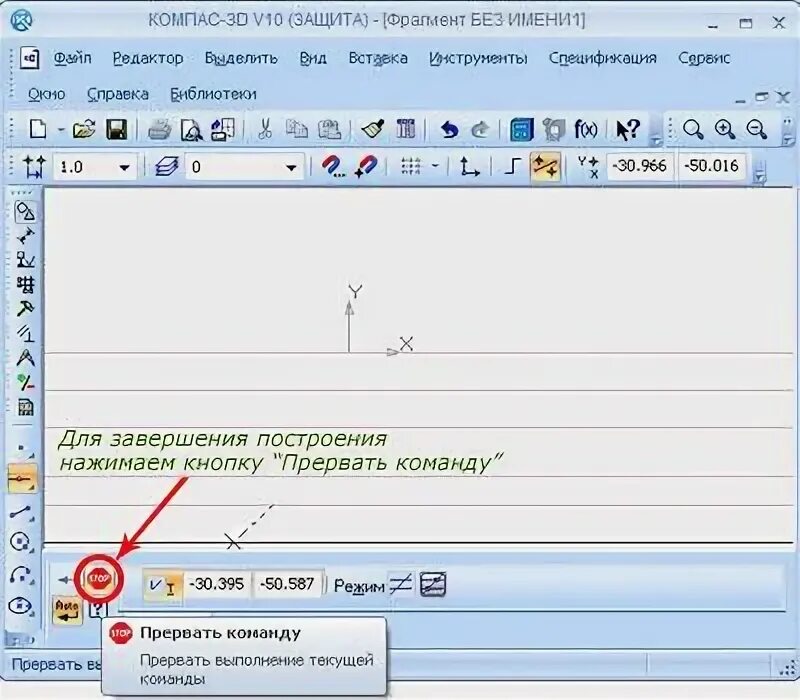The width and height of the screenshot is (800, 700).
Task: Open the Выделить menu
Action: click(241, 58)
